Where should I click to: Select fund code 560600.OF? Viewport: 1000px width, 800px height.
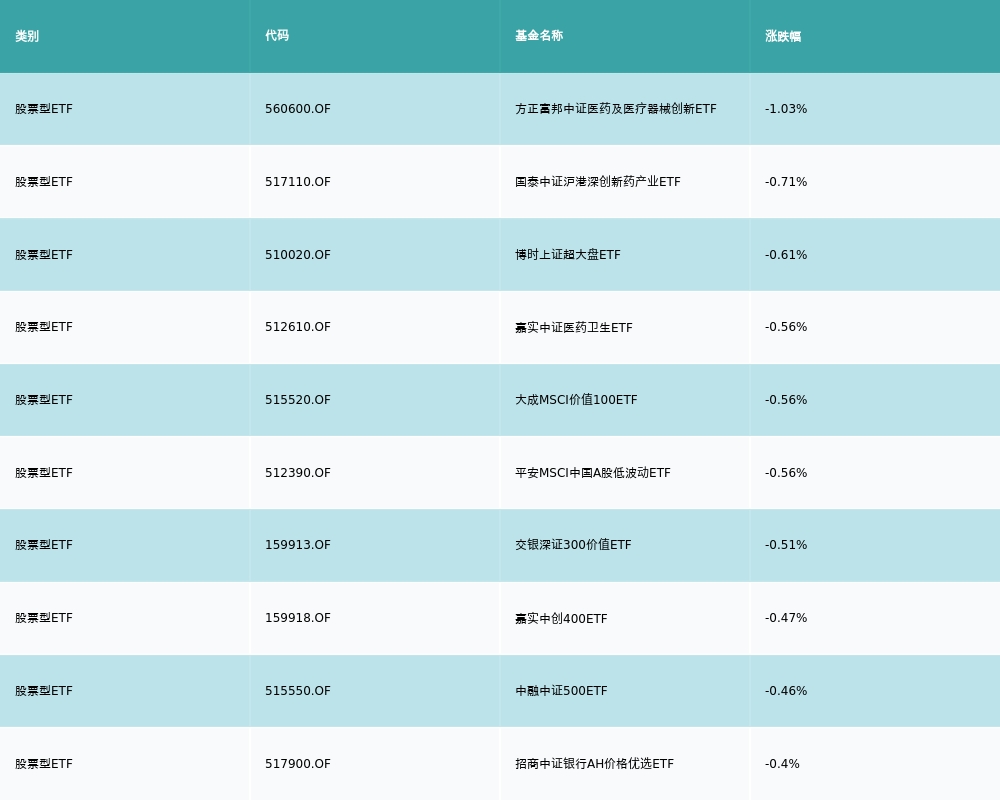298,109
